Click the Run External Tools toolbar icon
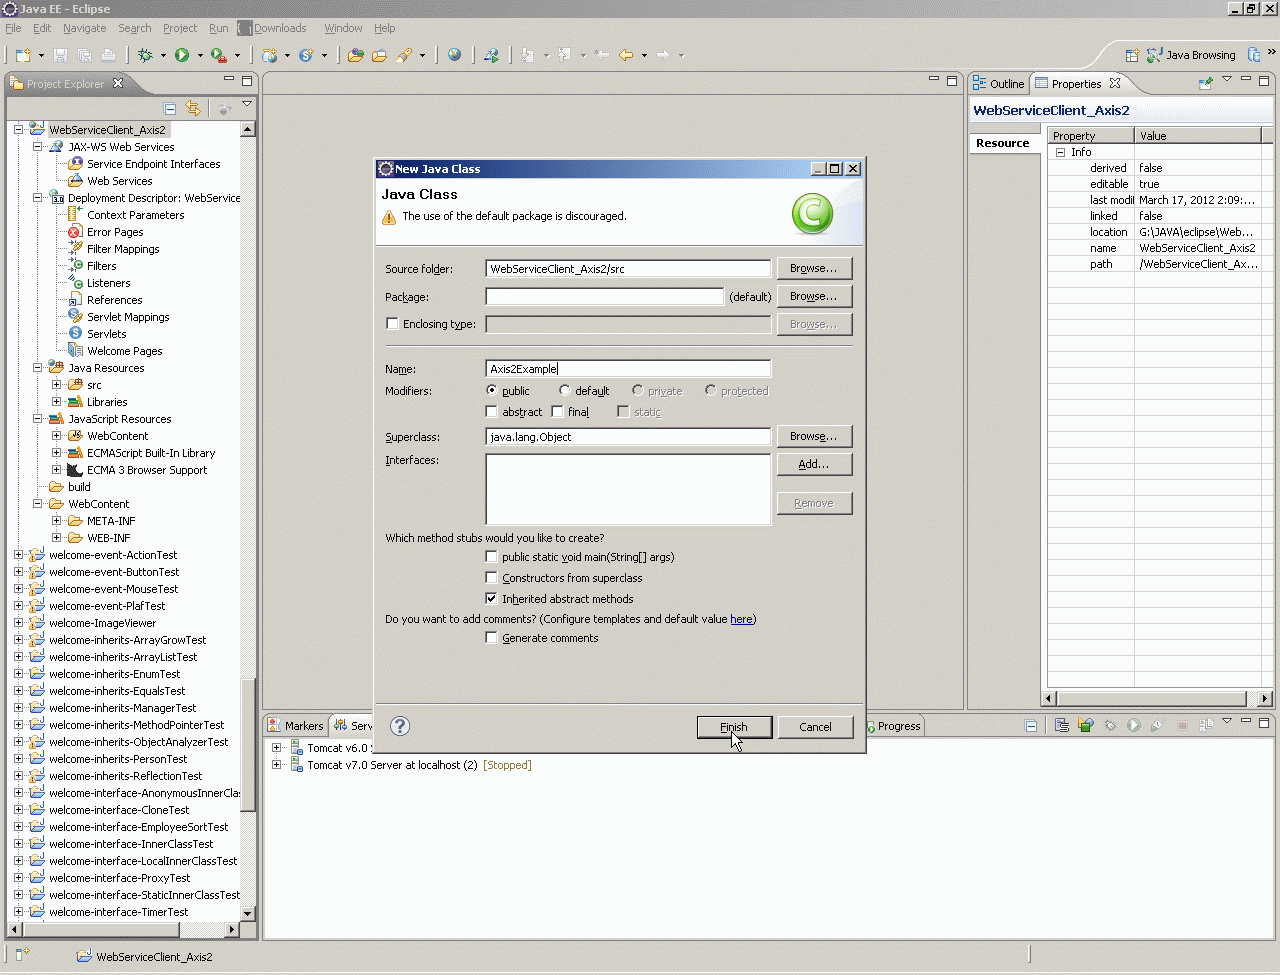Screen dimensions: 1280x975 click(218, 55)
